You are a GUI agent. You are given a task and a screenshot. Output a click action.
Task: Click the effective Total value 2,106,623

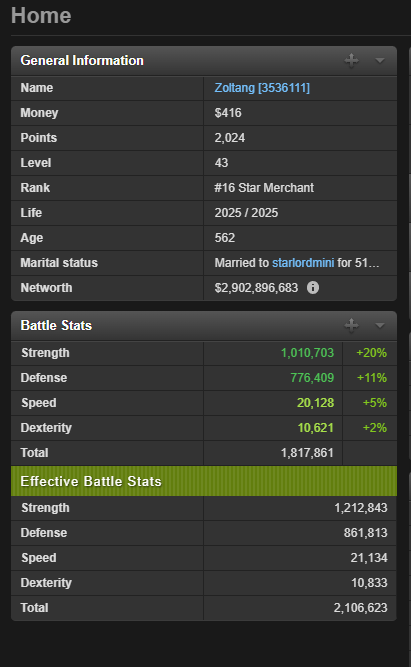point(360,608)
